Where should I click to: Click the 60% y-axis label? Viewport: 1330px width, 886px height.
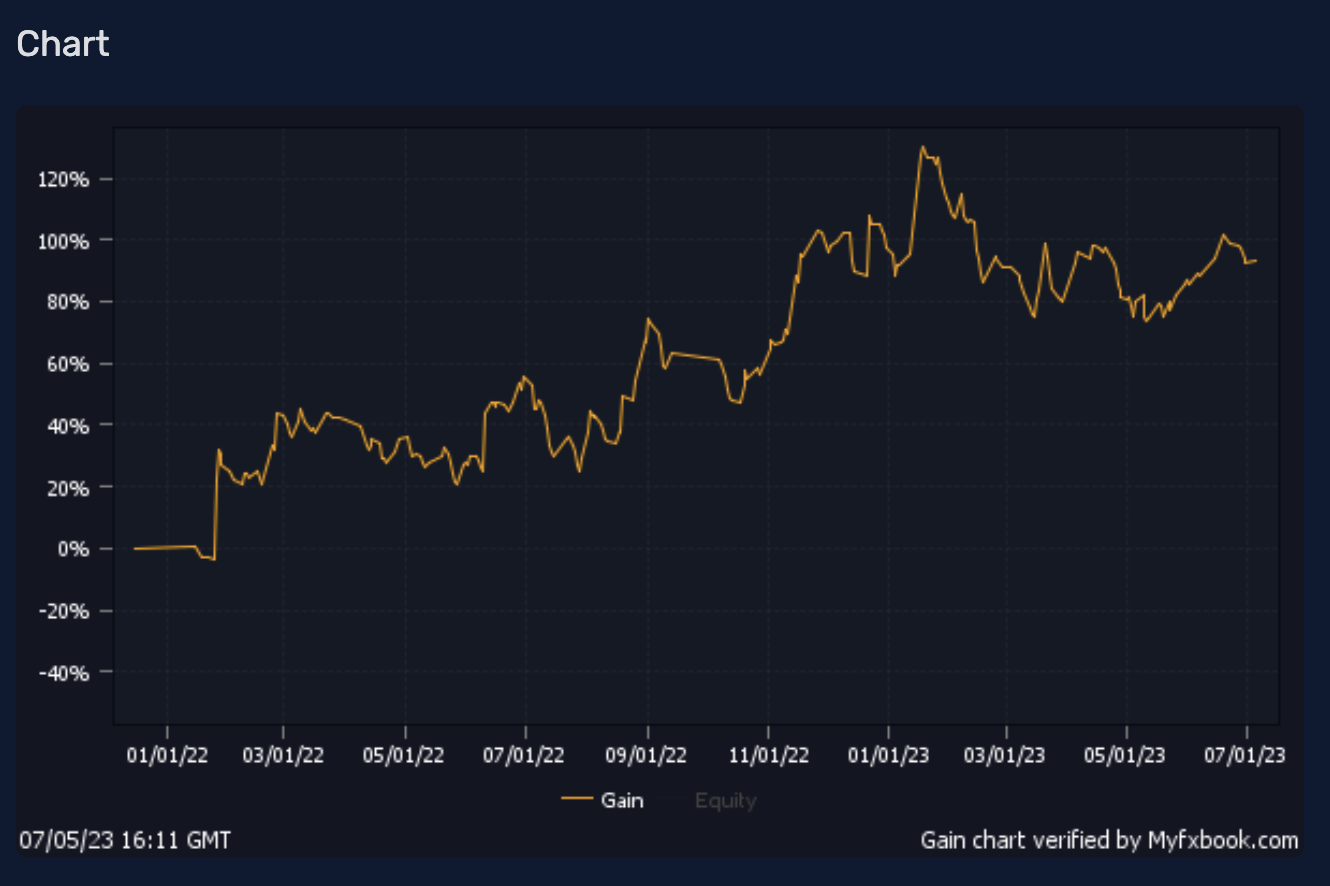pos(73,364)
